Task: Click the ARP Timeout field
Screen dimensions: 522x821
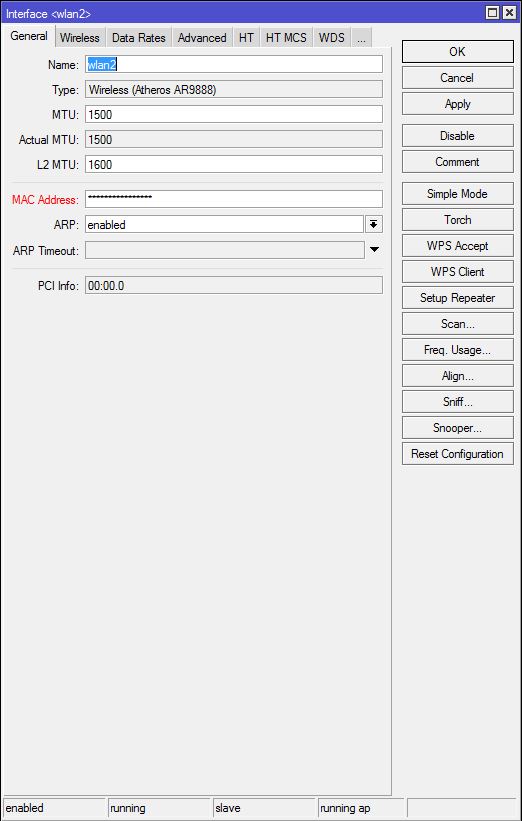Action: [x=224, y=250]
